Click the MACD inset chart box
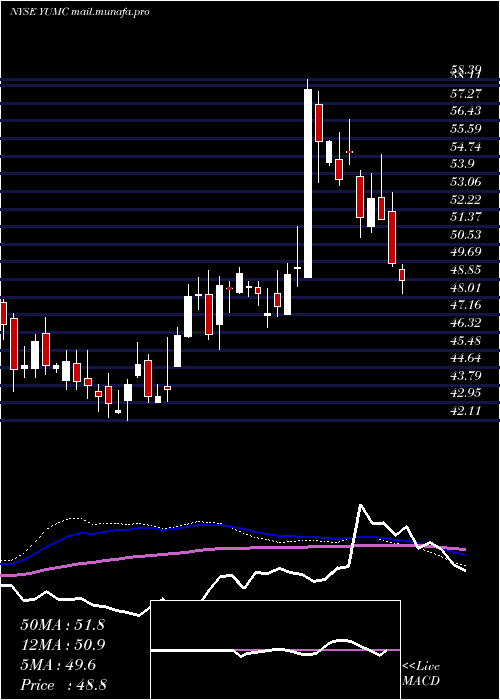The image size is (500, 700). [276, 650]
